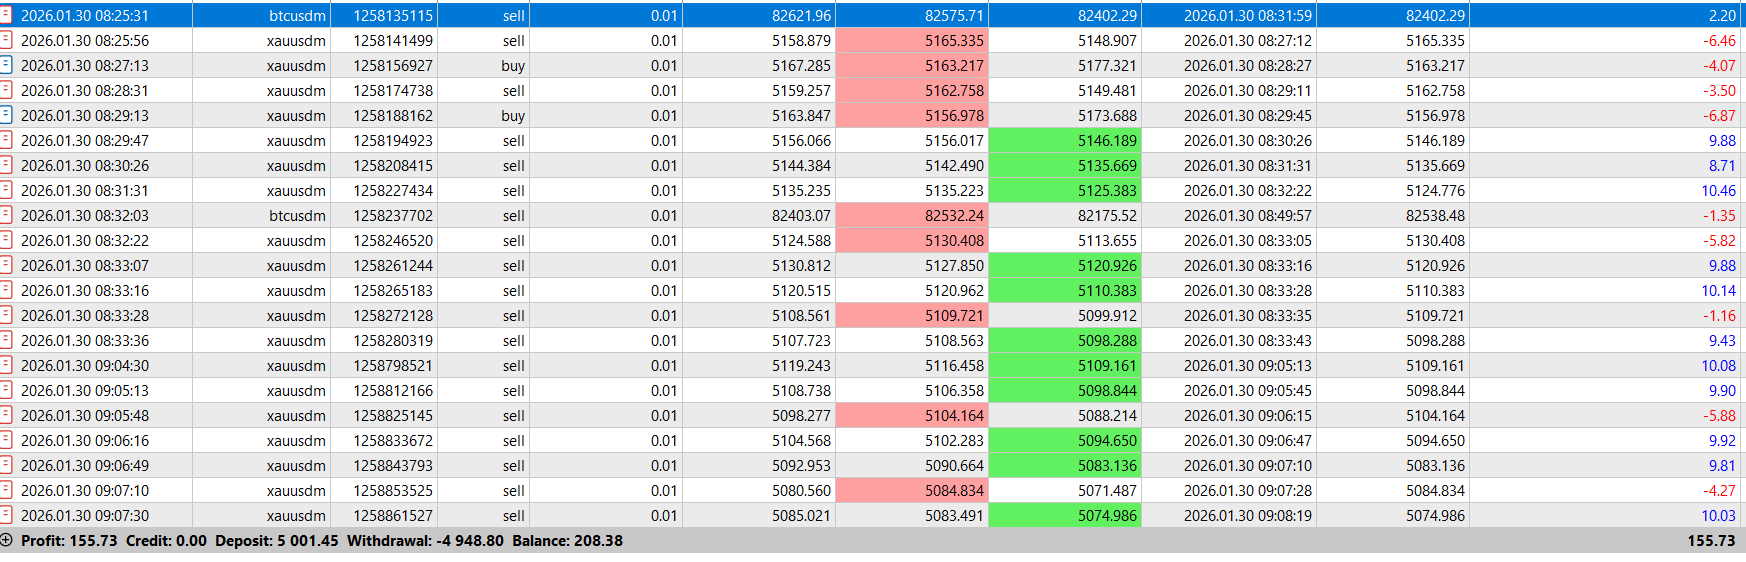Click open price 5085.021
Image resolution: width=1746 pixels, height=562 pixels.
[801, 516]
